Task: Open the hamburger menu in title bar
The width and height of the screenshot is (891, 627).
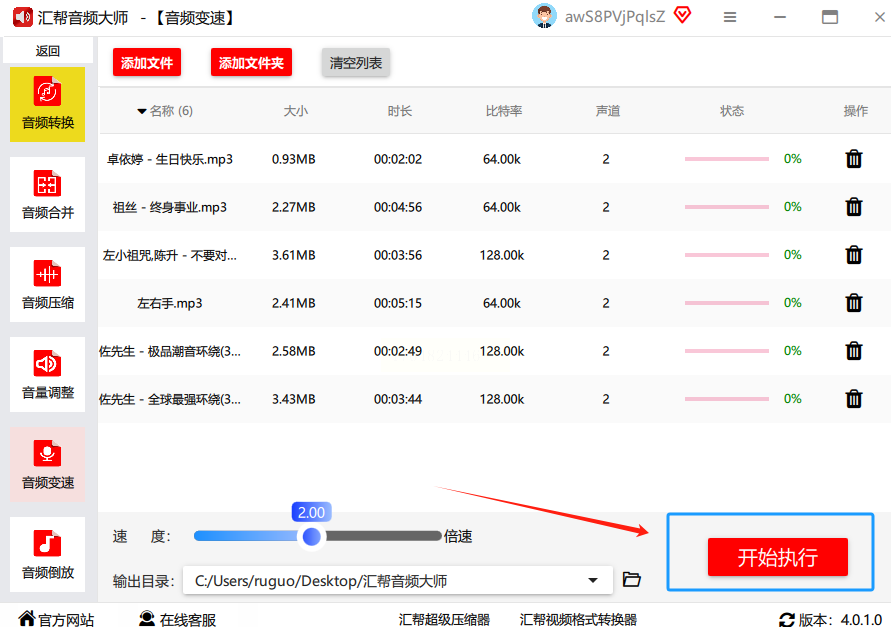Action: pos(730,17)
